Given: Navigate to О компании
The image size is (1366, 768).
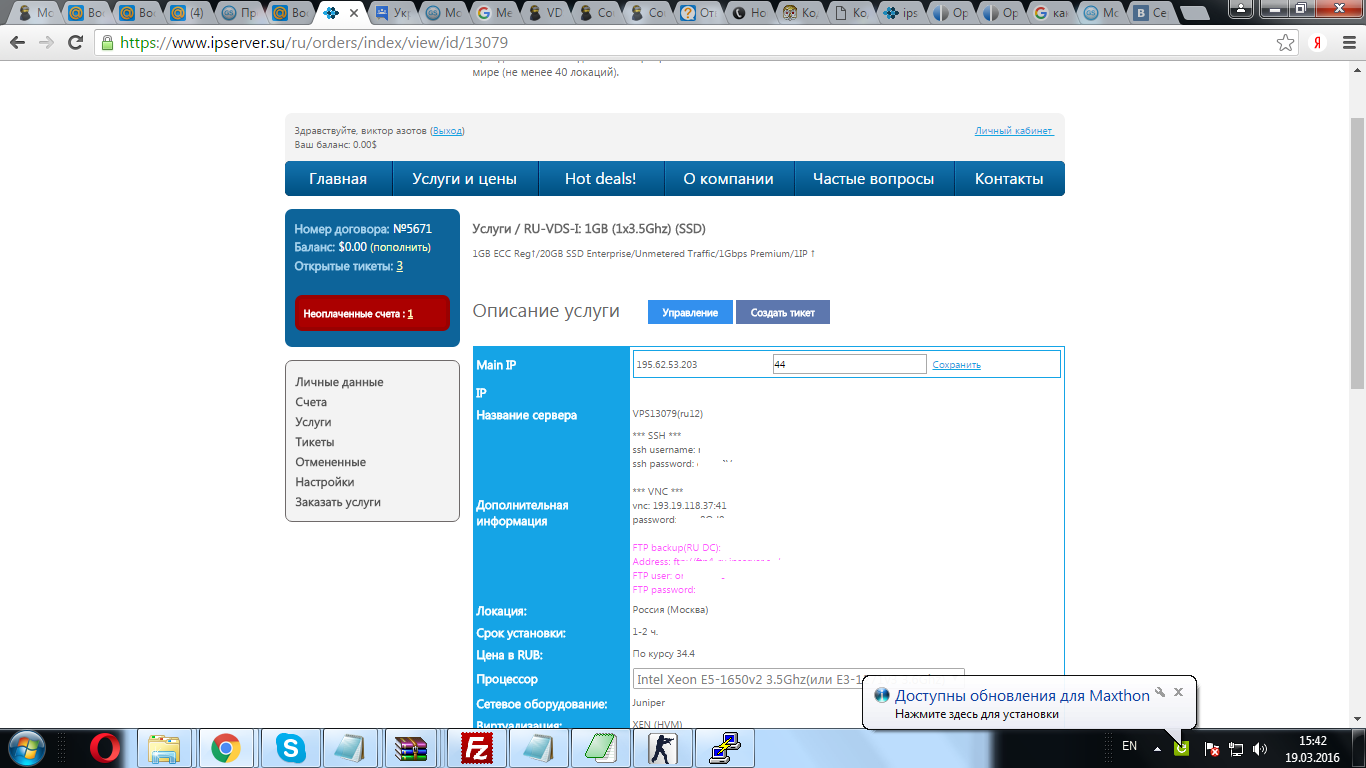Looking at the screenshot, I should click(x=728, y=179).
